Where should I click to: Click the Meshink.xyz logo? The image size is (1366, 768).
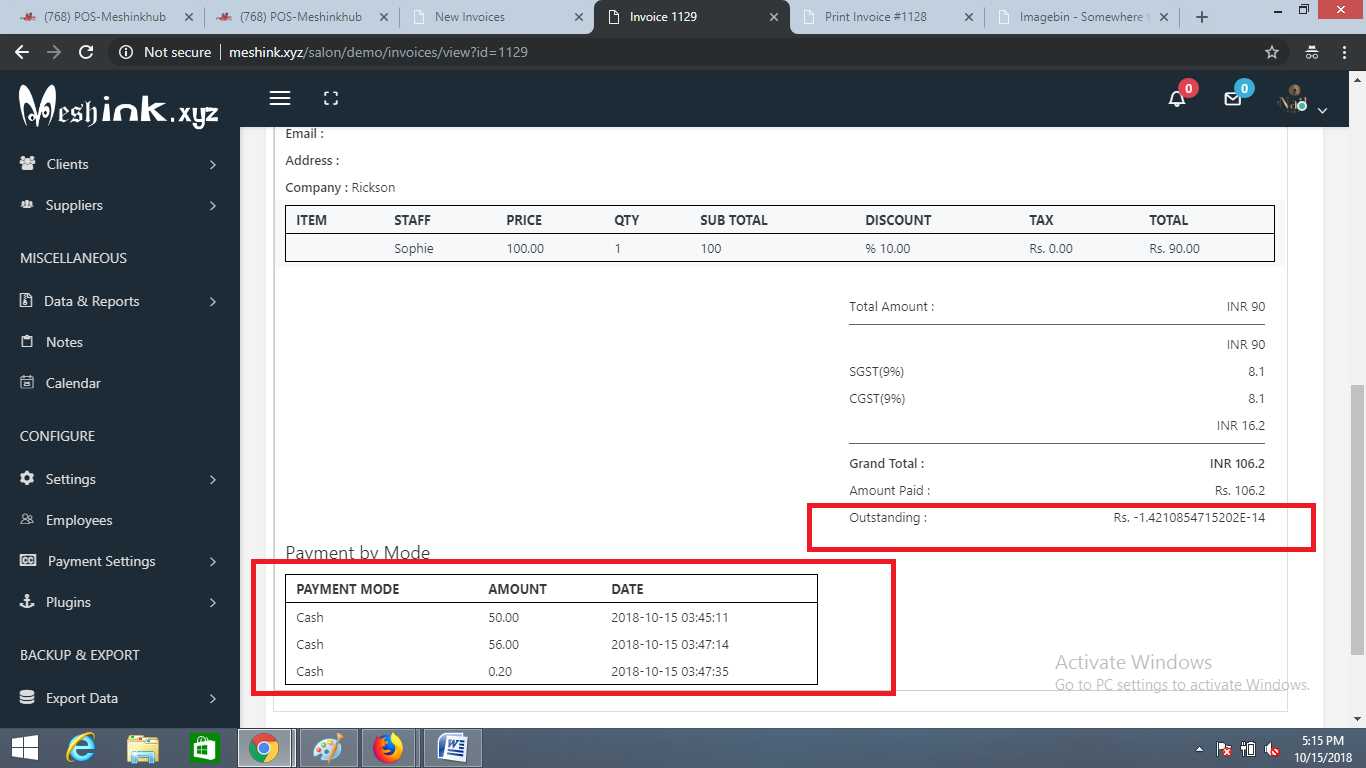pyautogui.click(x=119, y=105)
